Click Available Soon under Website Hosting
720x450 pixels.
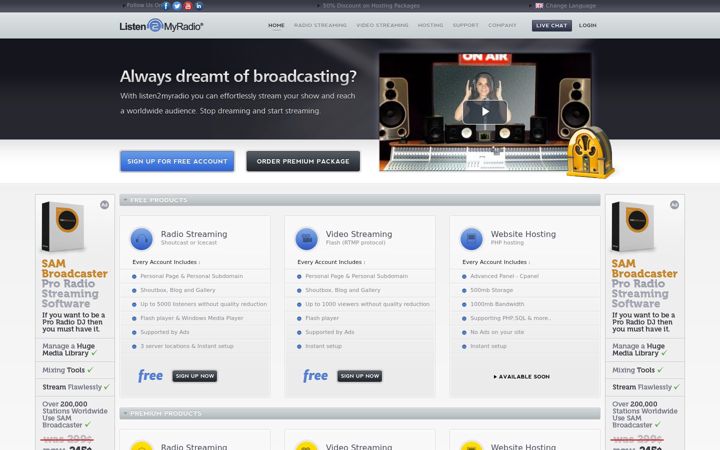click(522, 377)
